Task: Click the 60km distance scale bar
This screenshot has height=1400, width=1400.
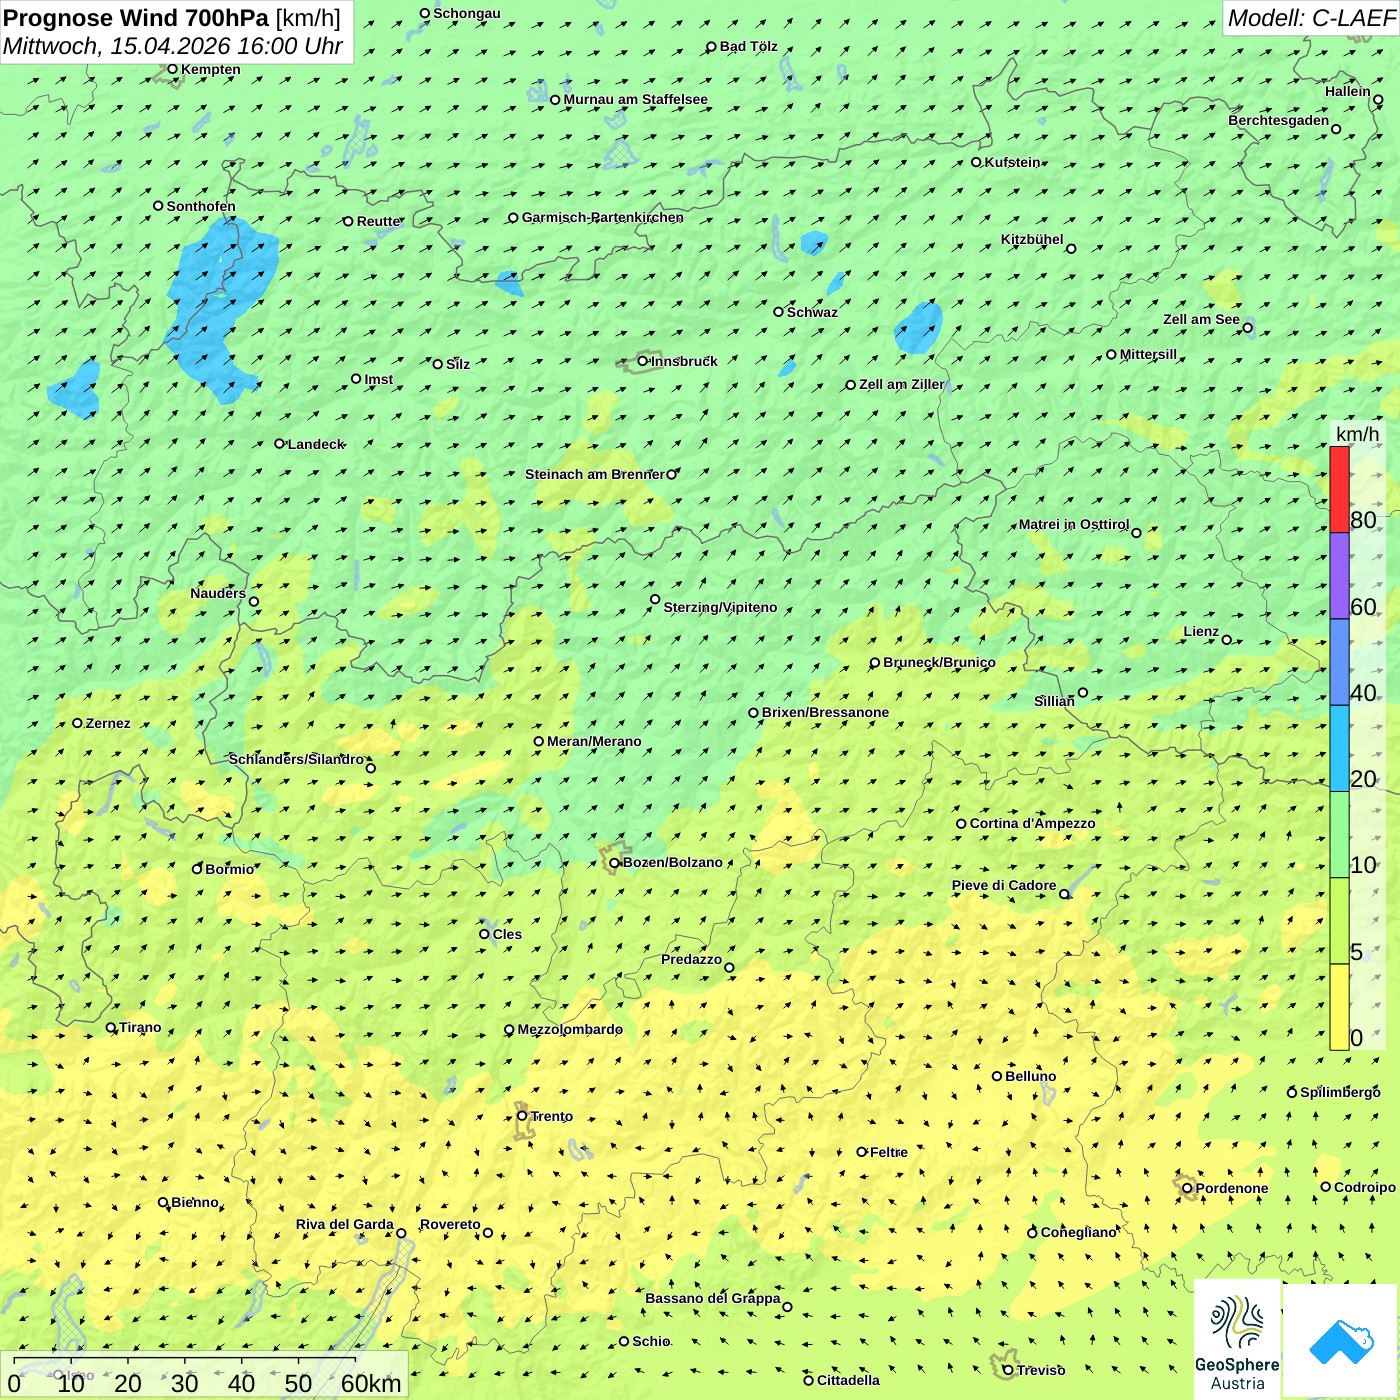Action: [205, 1376]
